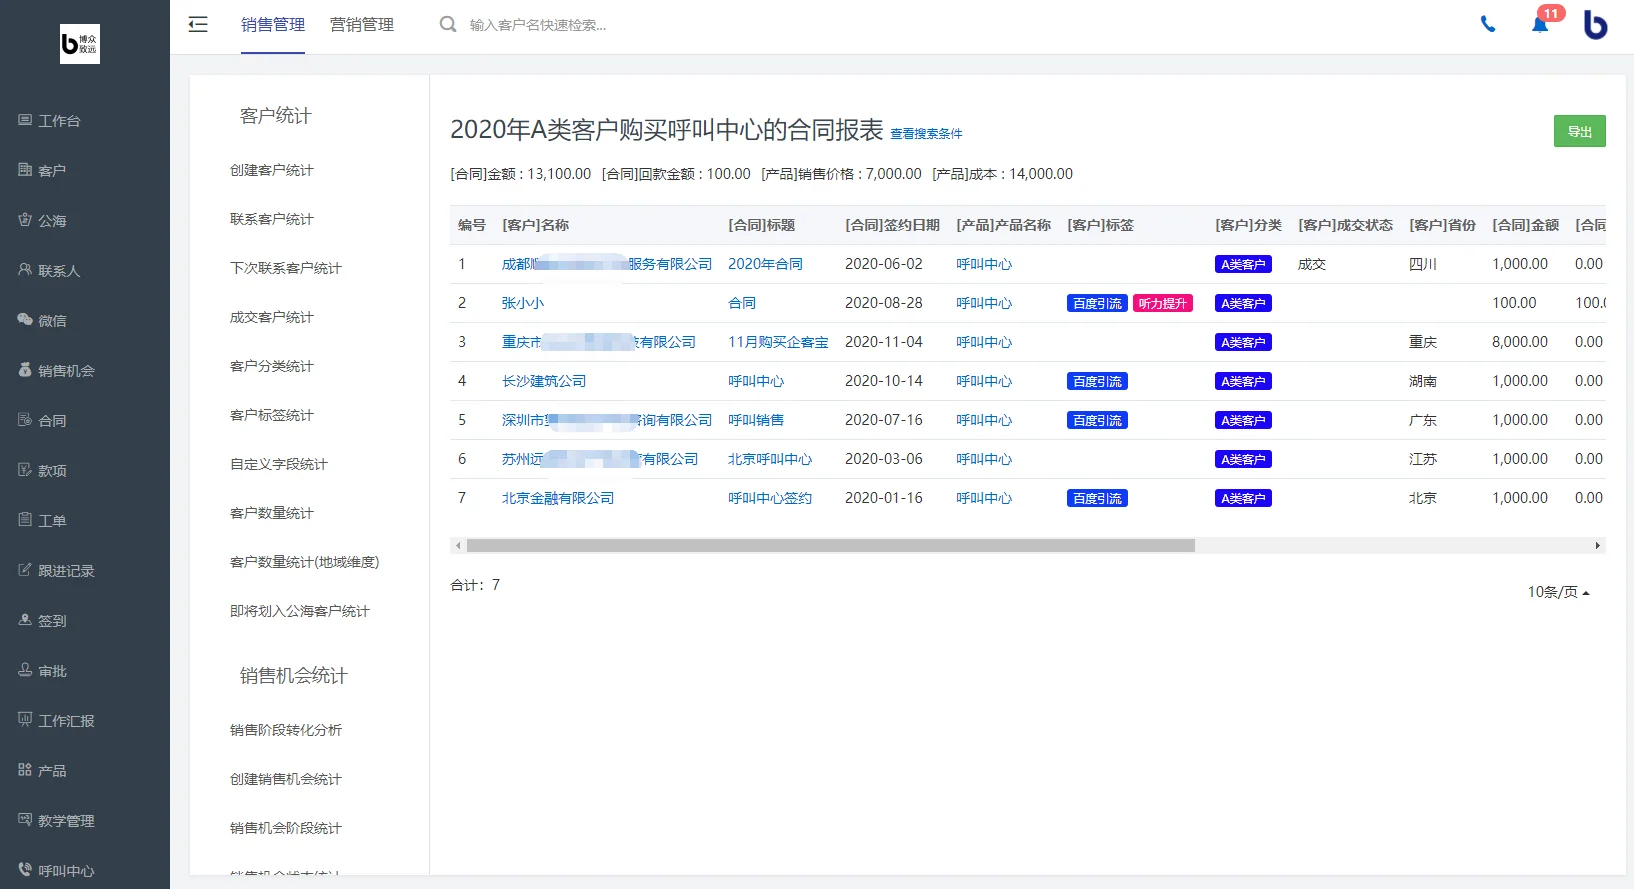Open contract link 2020年合同
The image size is (1634, 889).
pyautogui.click(x=766, y=264)
